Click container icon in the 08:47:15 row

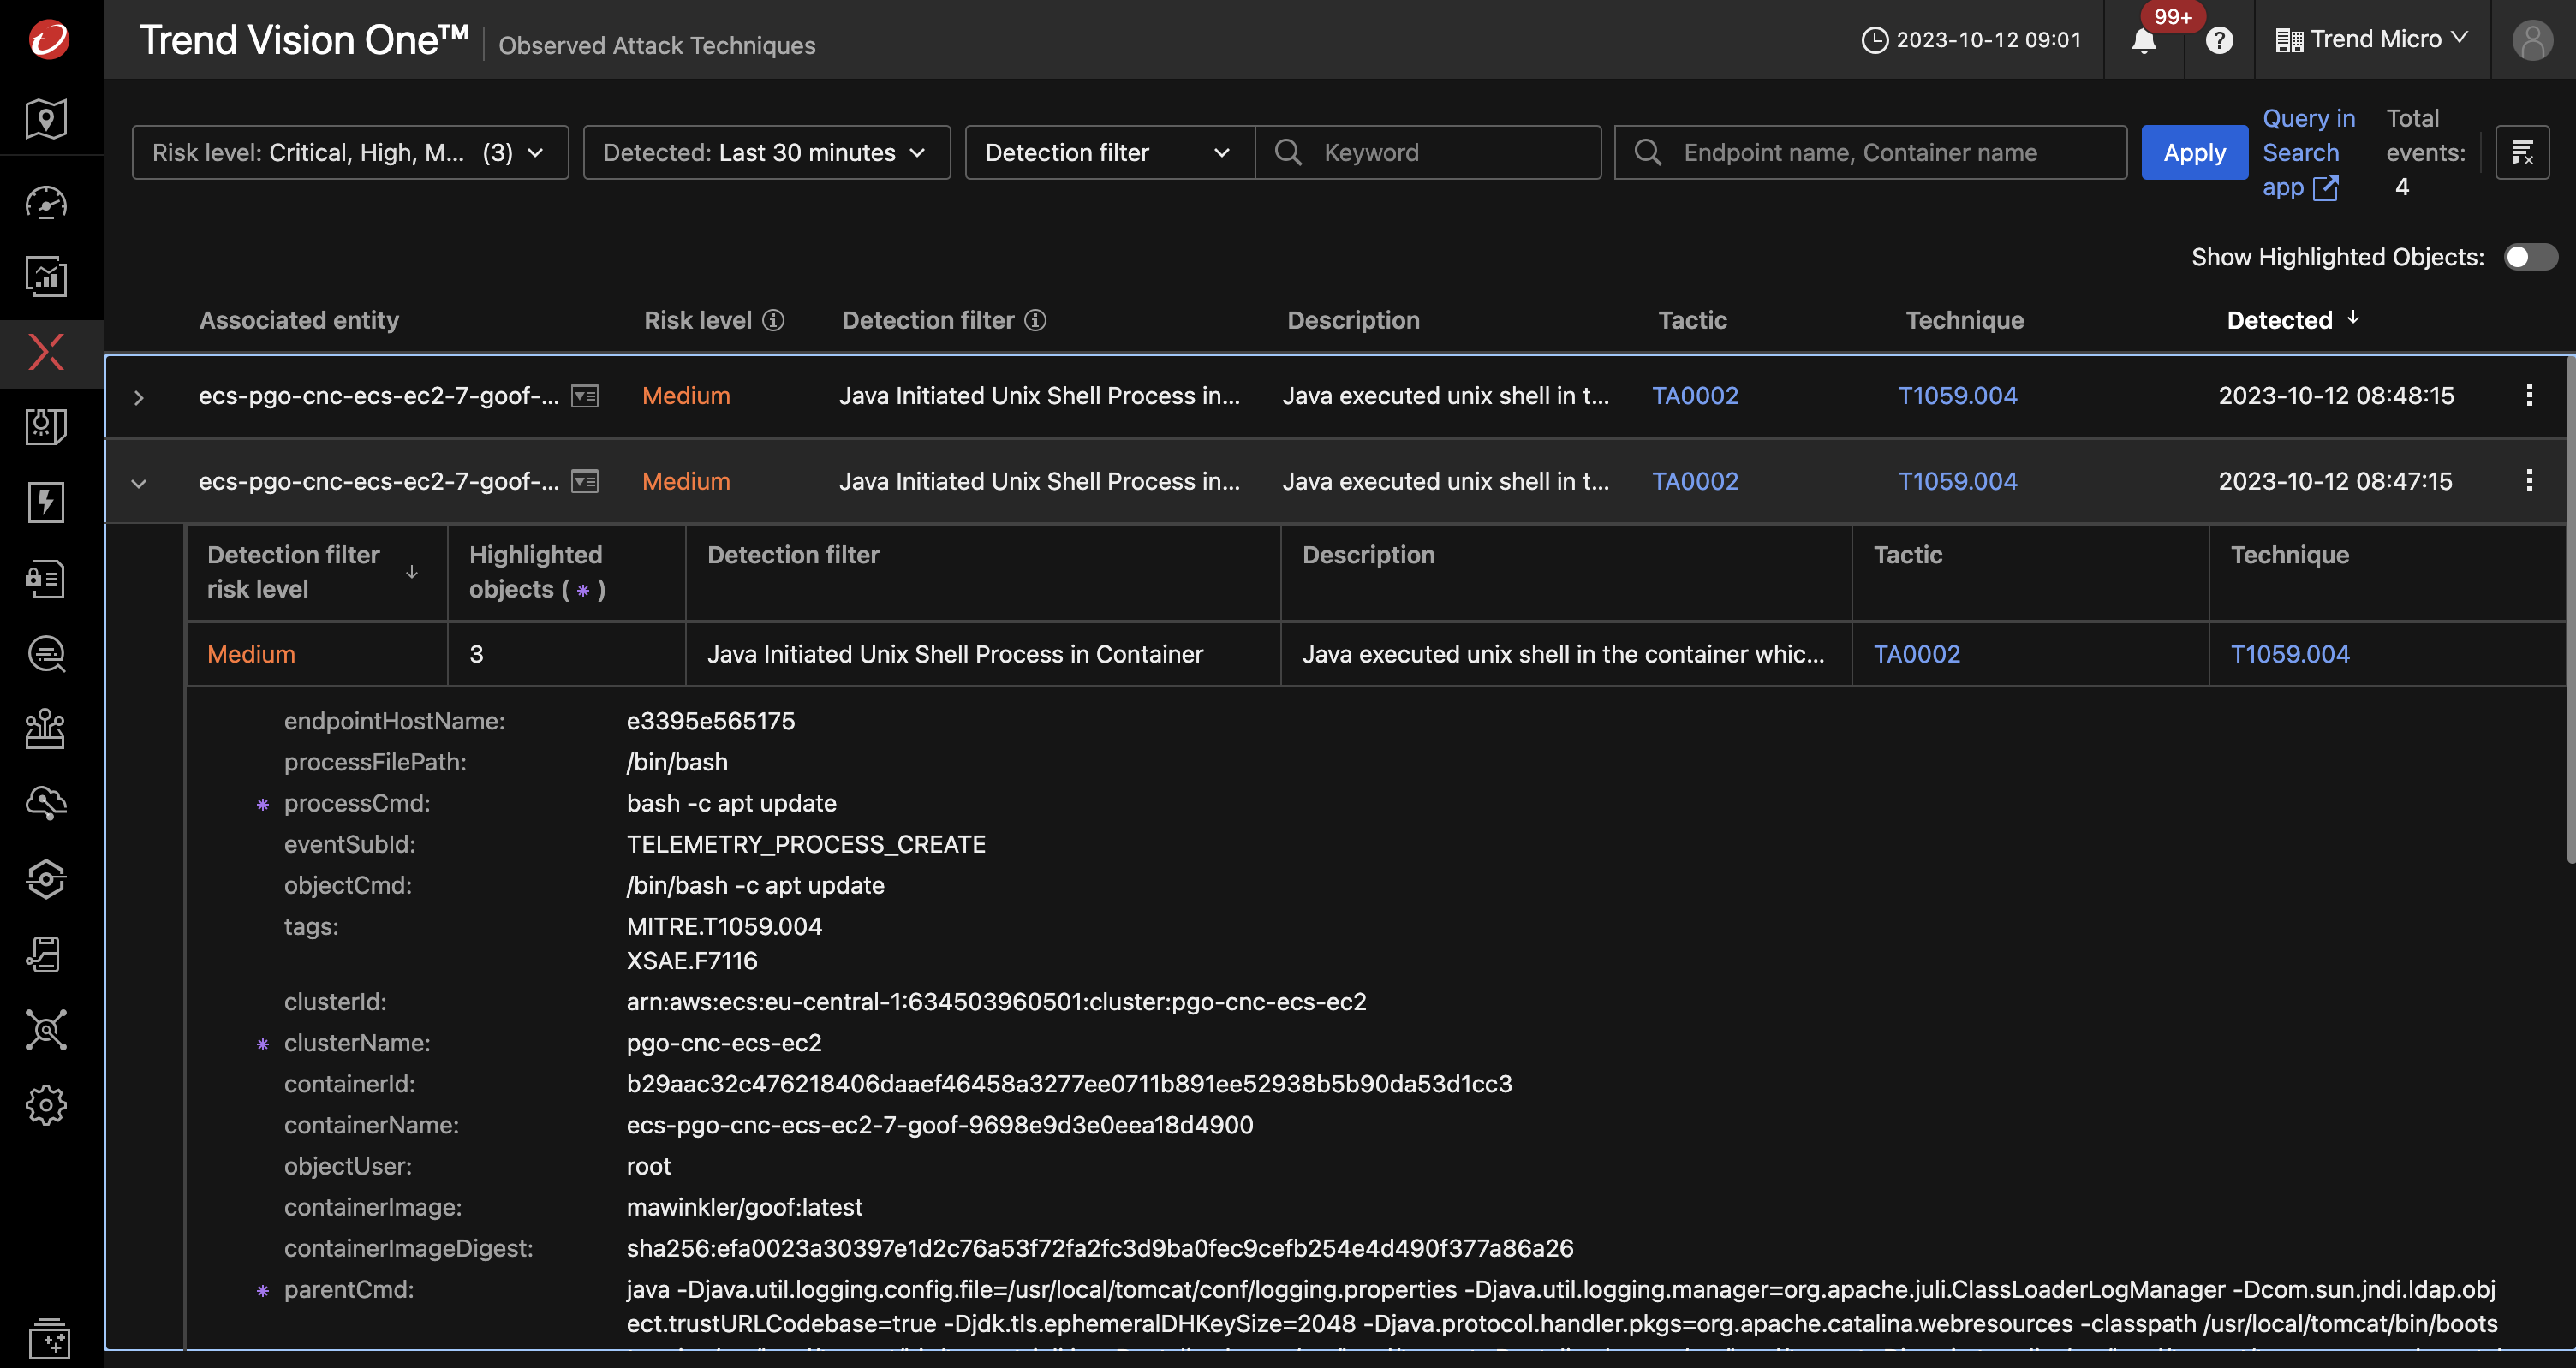pyautogui.click(x=585, y=481)
